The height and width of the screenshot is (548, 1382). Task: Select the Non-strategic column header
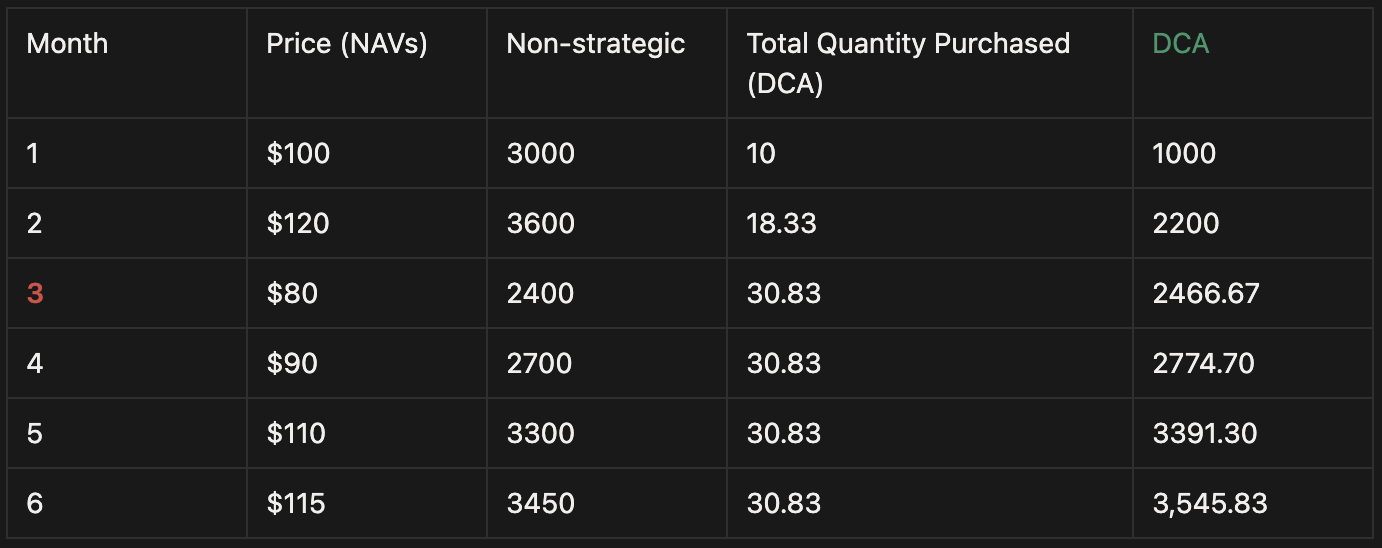point(595,44)
